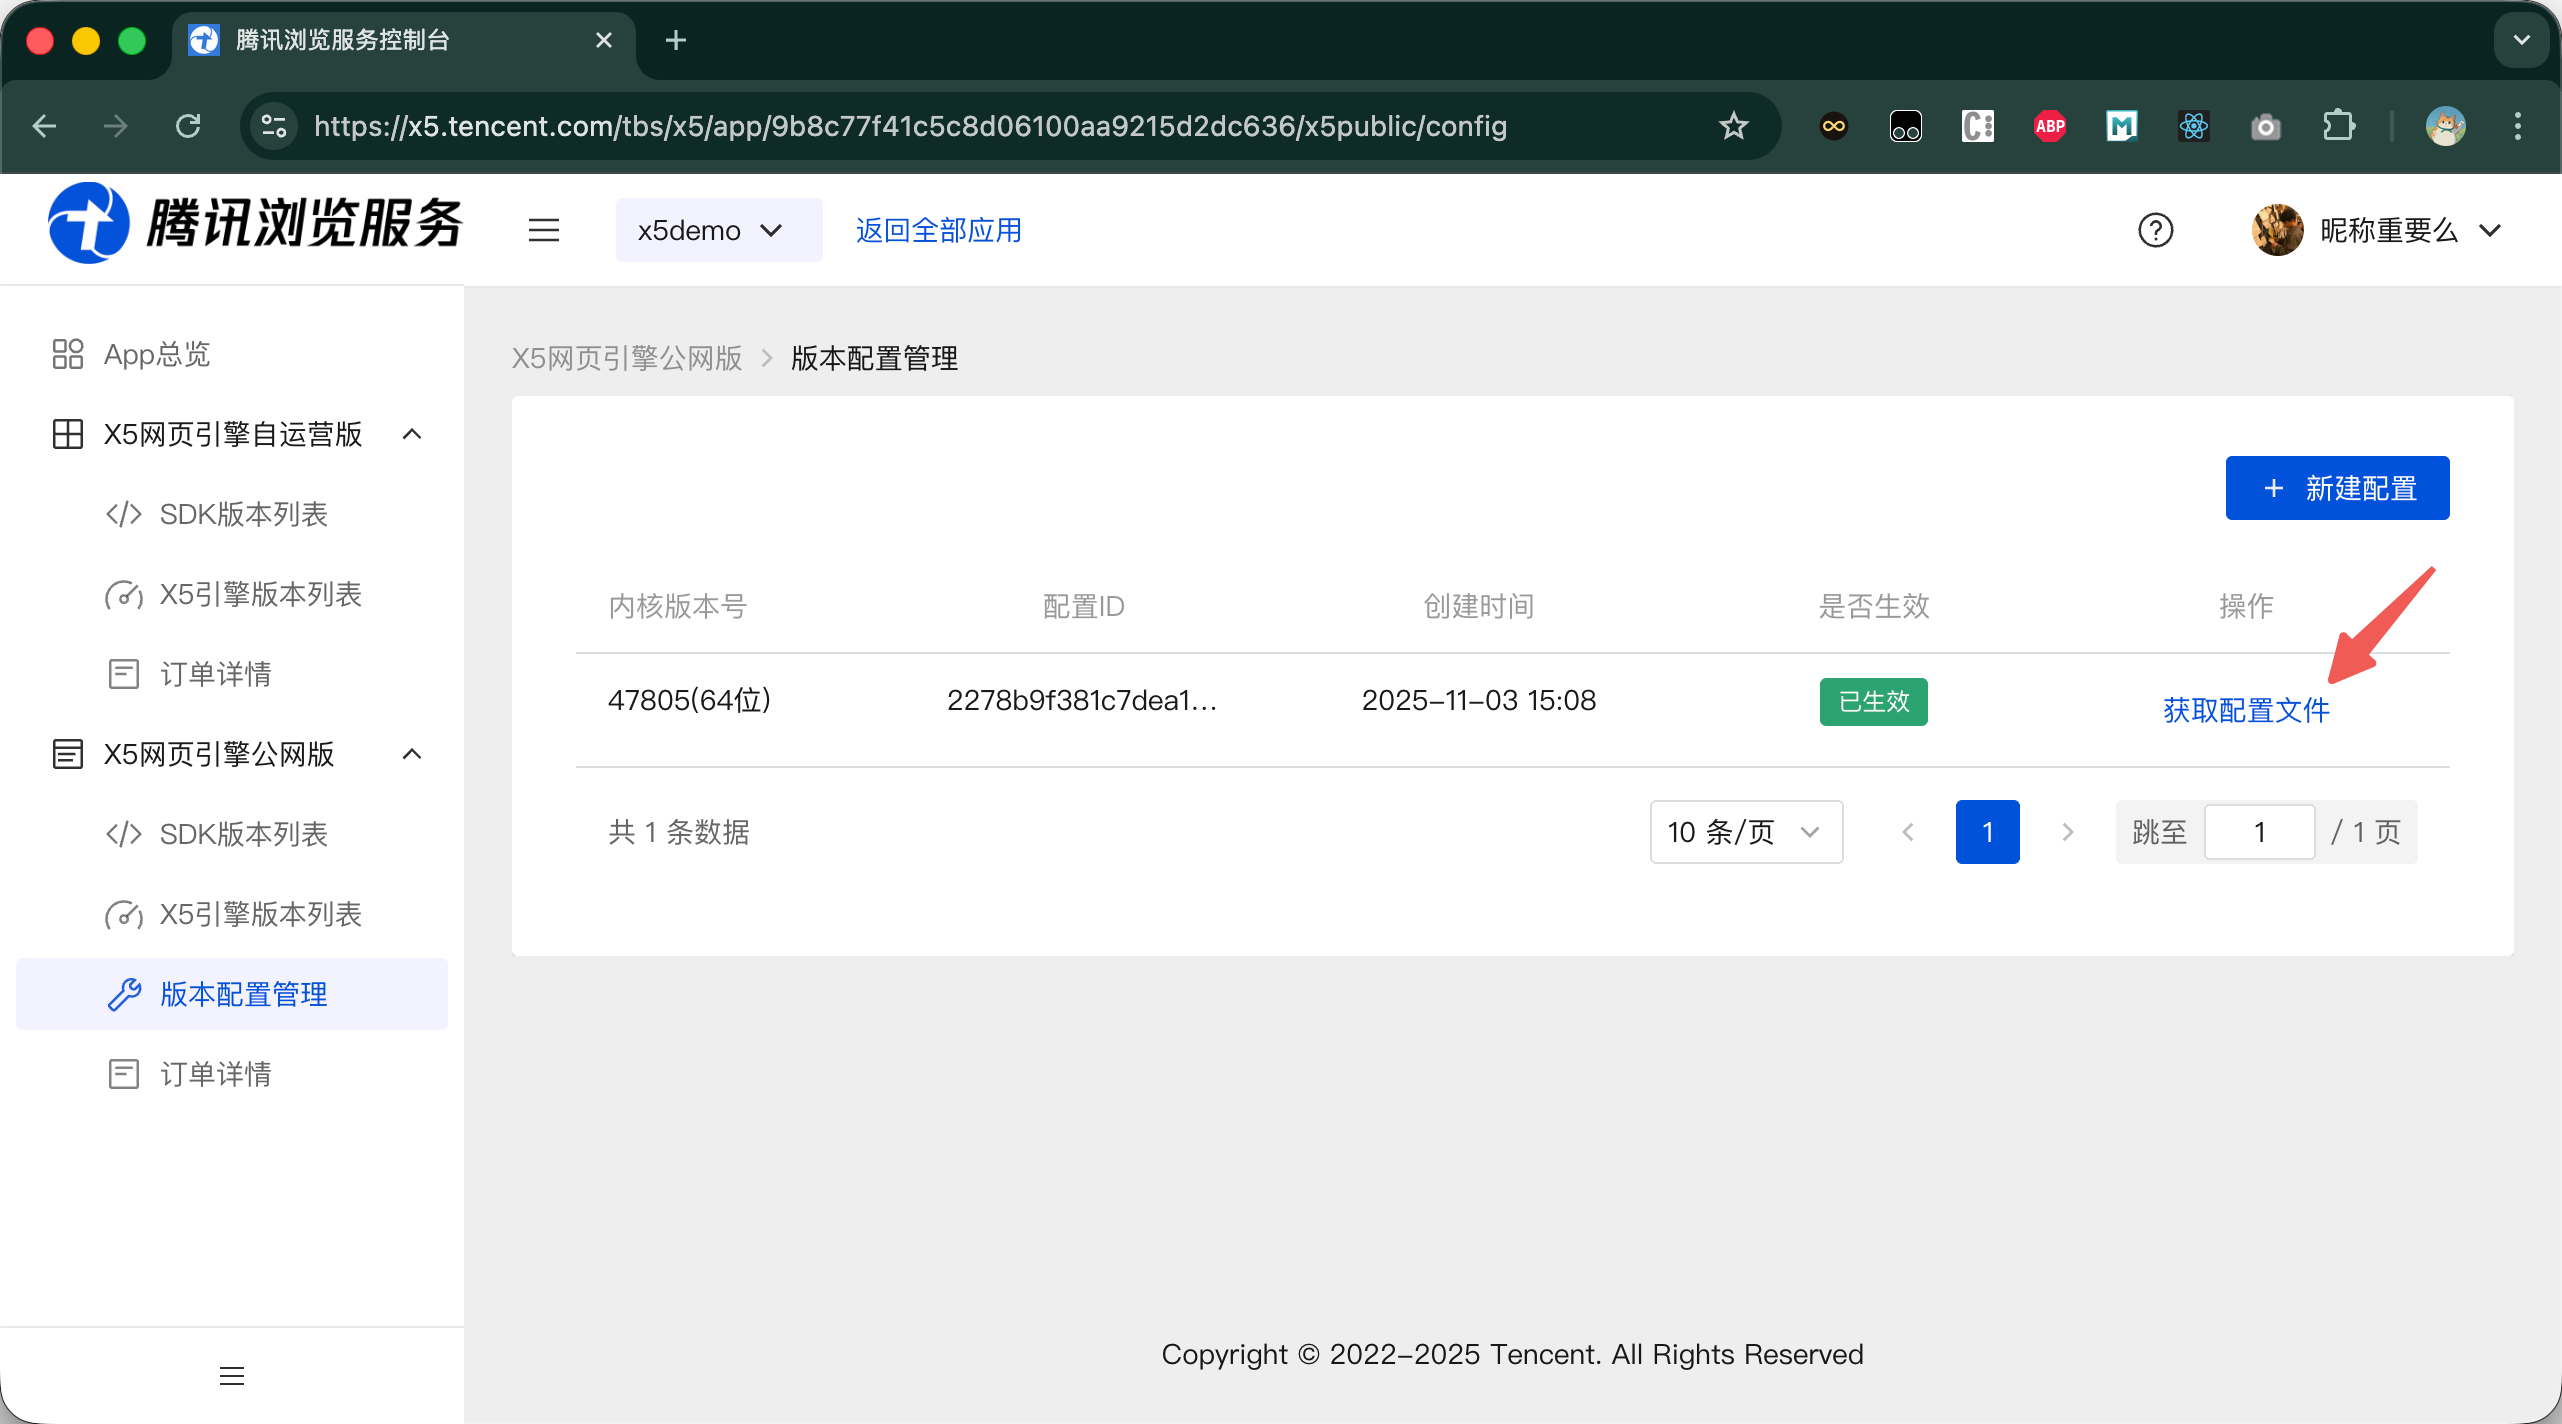This screenshot has width=2562, height=1424.
Task: Click the 跳至 page number input field
Action: pyautogui.click(x=2258, y=832)
